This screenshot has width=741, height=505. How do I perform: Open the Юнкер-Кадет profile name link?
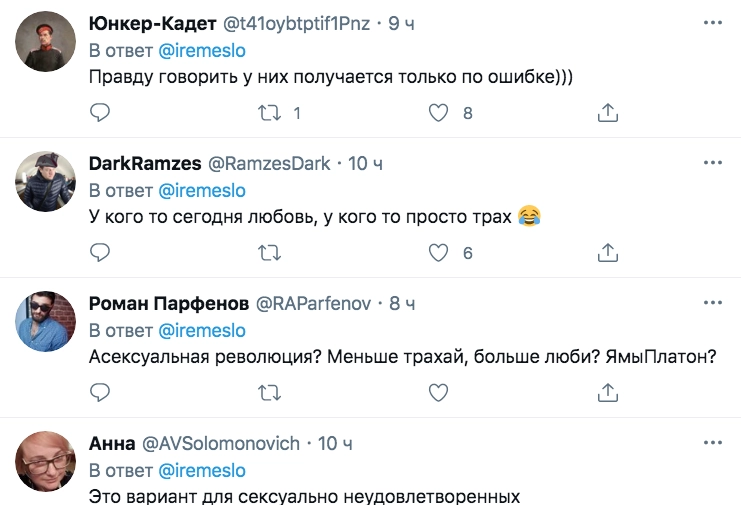tap(159, 23)
